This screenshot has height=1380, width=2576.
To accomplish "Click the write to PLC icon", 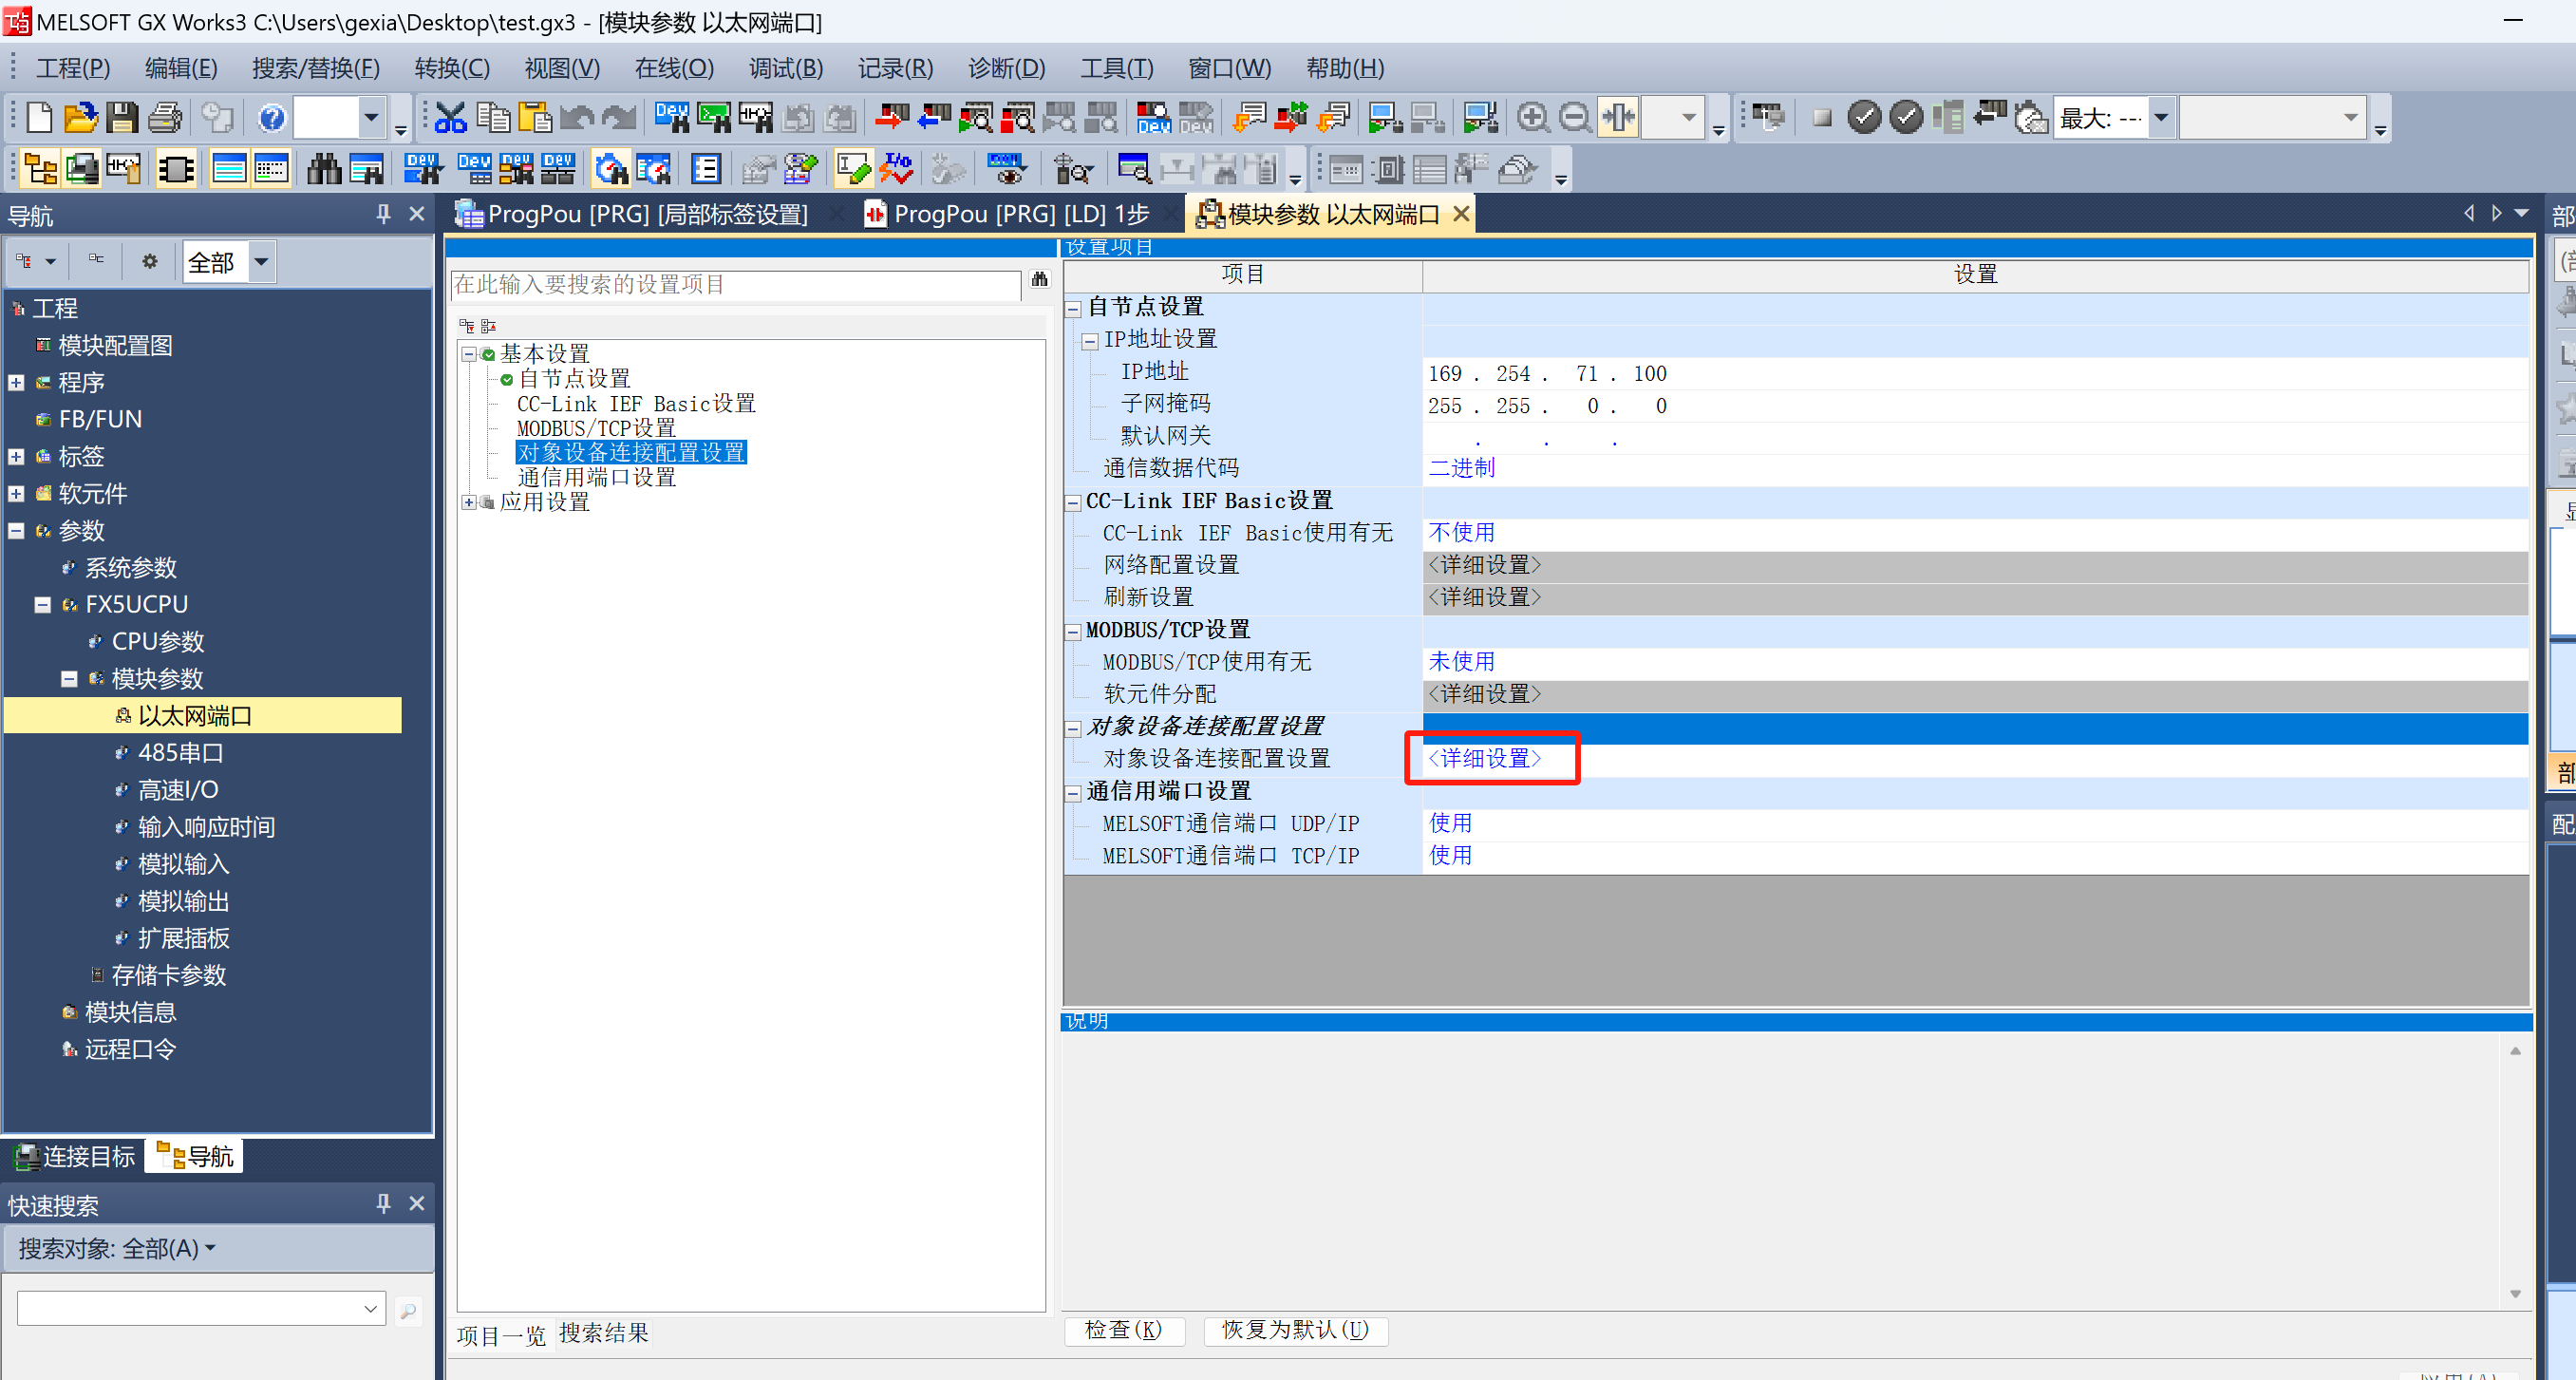I will [892, 118].
